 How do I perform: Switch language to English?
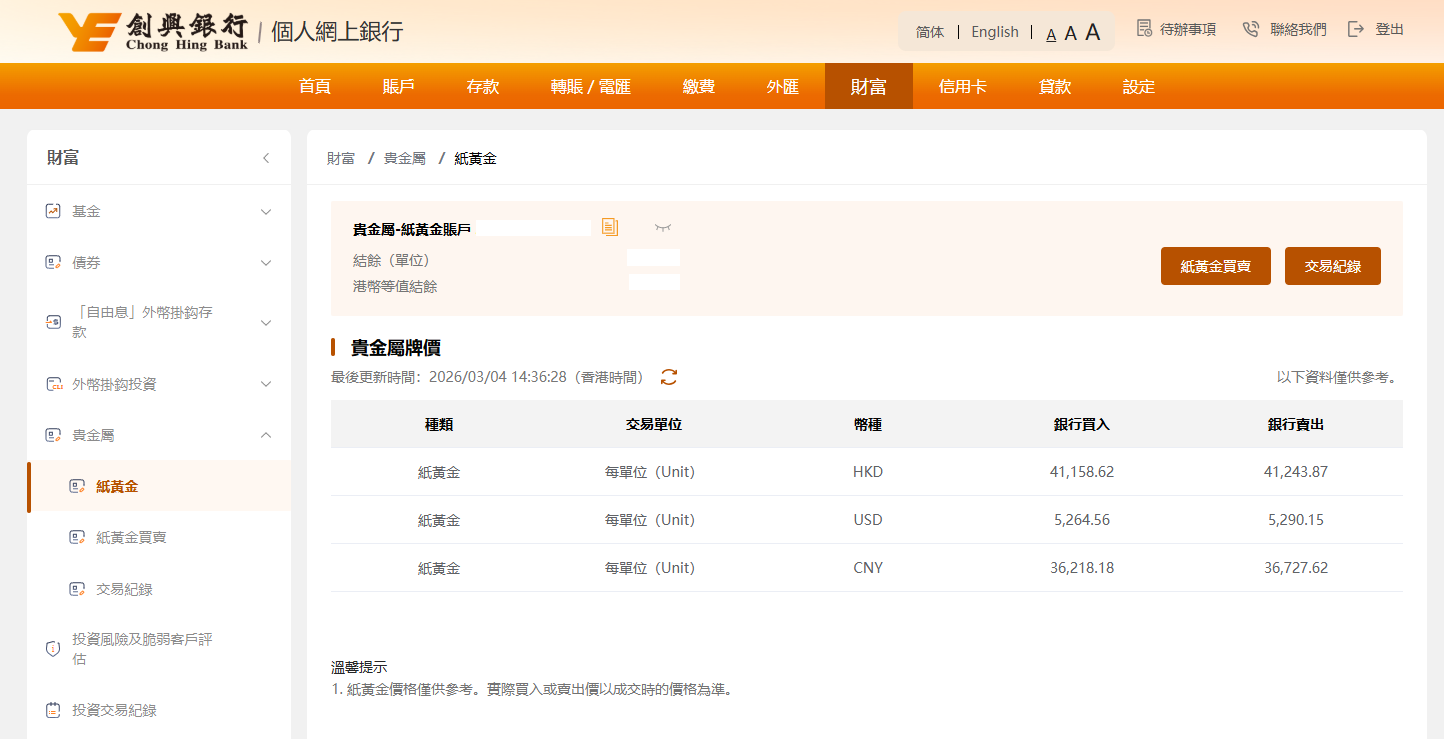click(x=994, y=32)
